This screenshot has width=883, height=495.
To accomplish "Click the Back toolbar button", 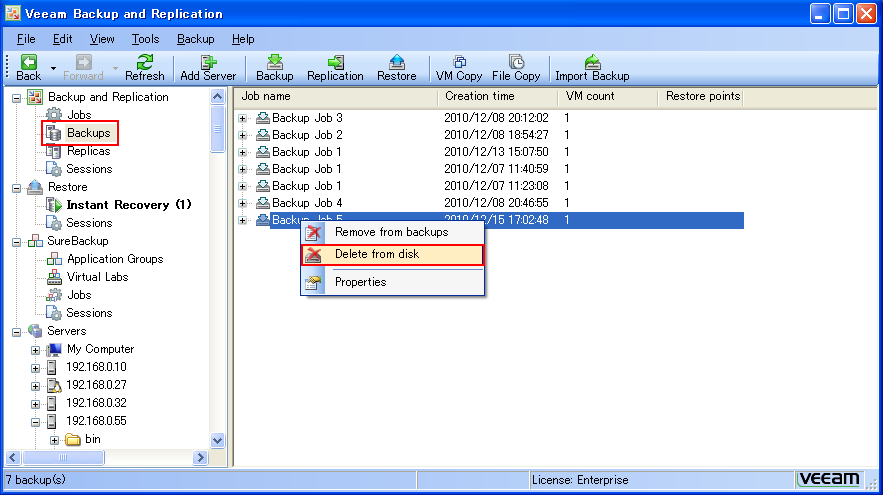I will tap(29, 68).
